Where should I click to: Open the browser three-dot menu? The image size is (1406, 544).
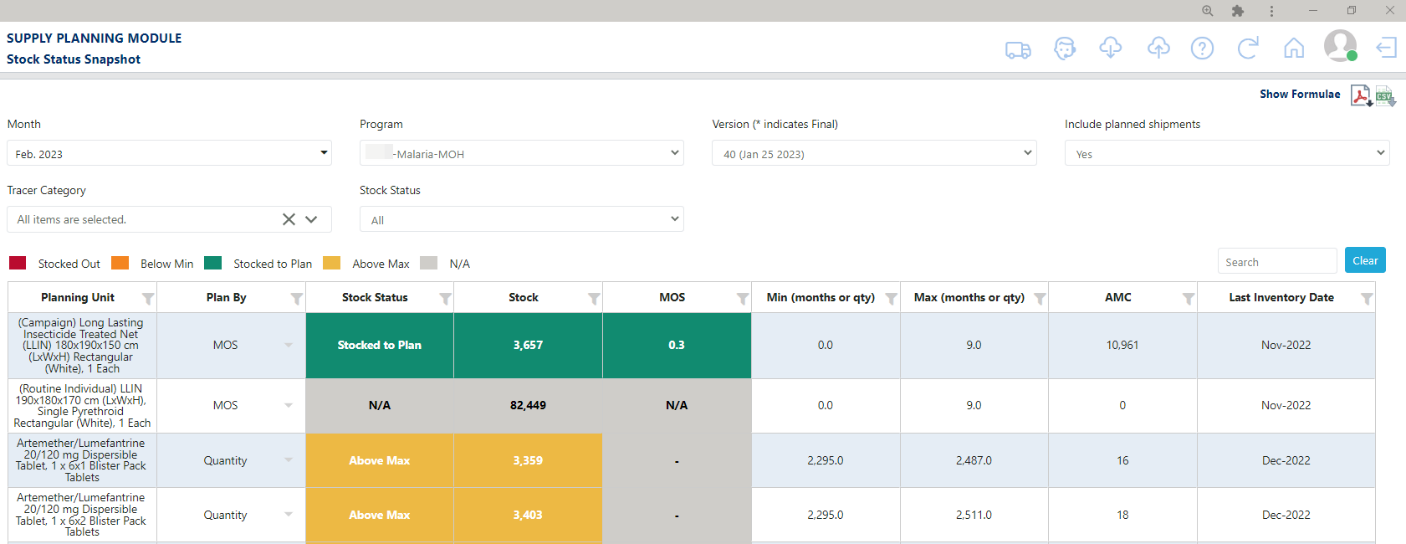[1271, 11]
